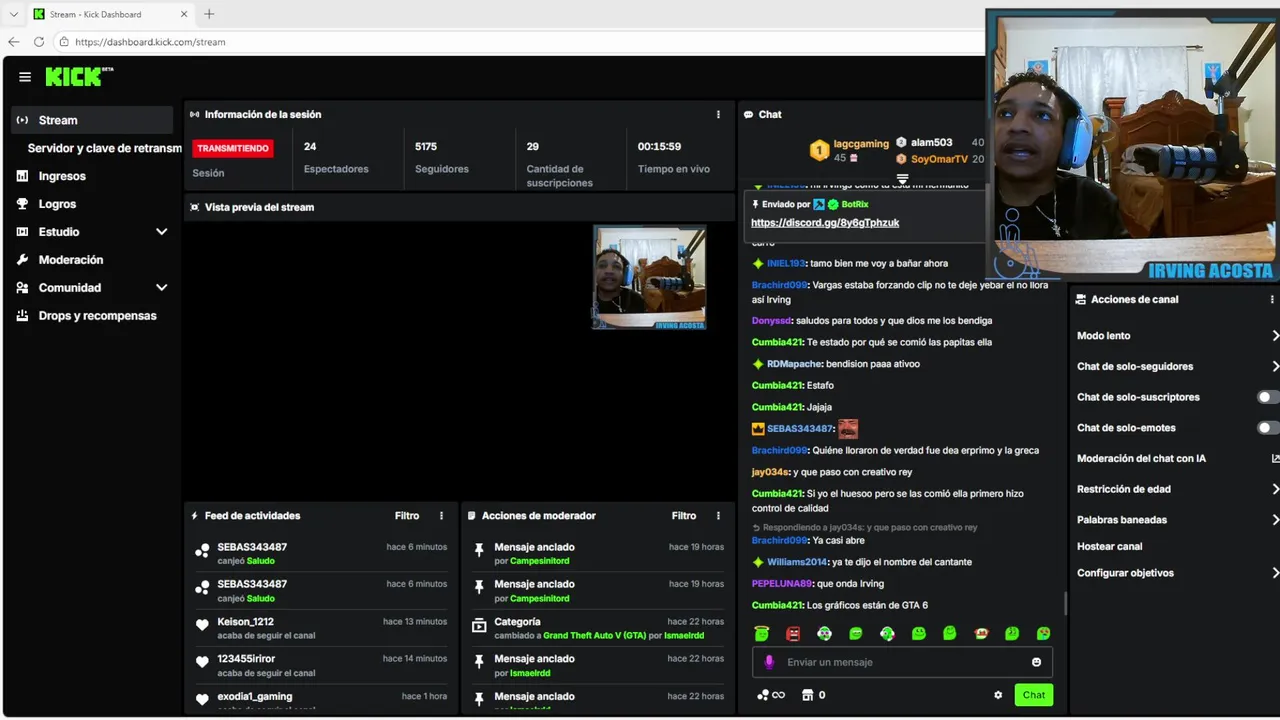Screen dimensions: 1280x720
Task: Open Configurar objetivos settings
Action: pyautogui.click(x=1176, y=574)
